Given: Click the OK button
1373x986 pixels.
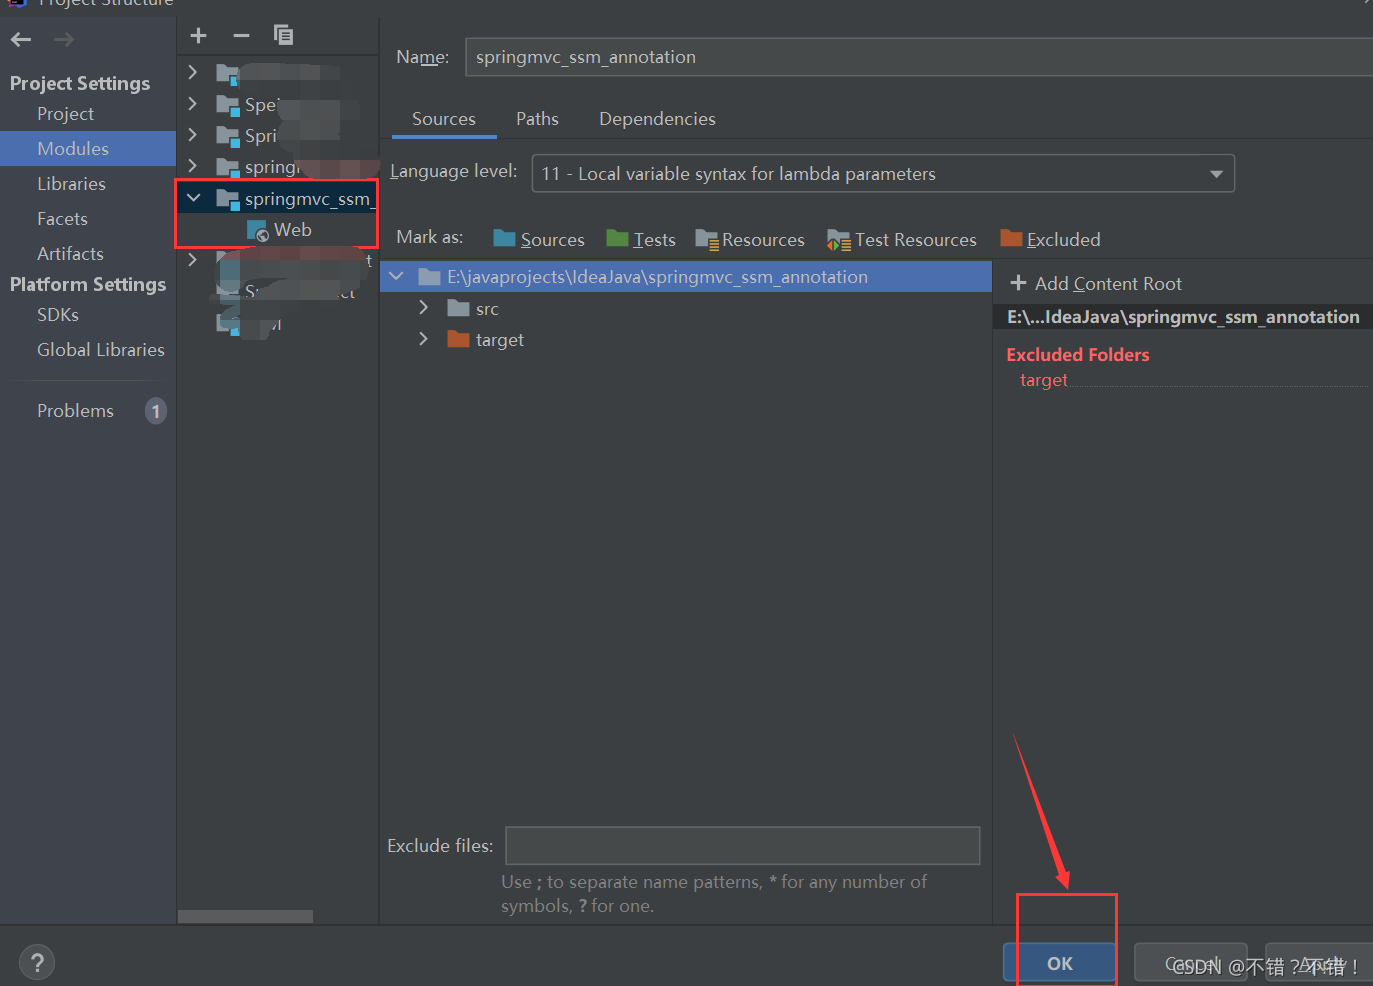Looking at the screenshot, I should pyautogui.click(x=1059, y=963).
